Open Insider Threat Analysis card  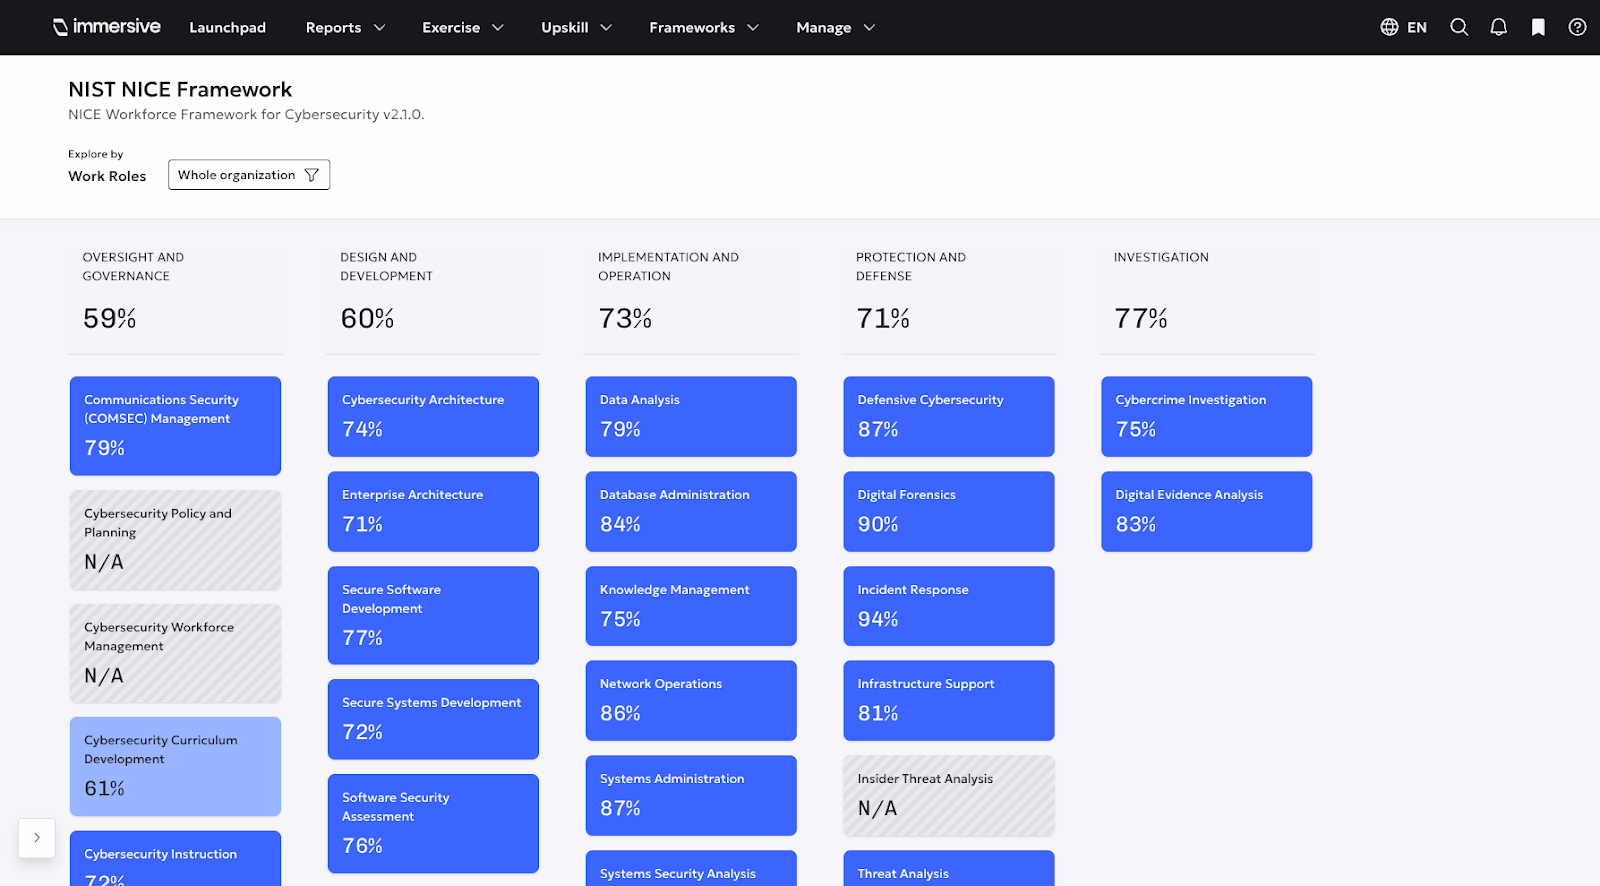point(949,796)
